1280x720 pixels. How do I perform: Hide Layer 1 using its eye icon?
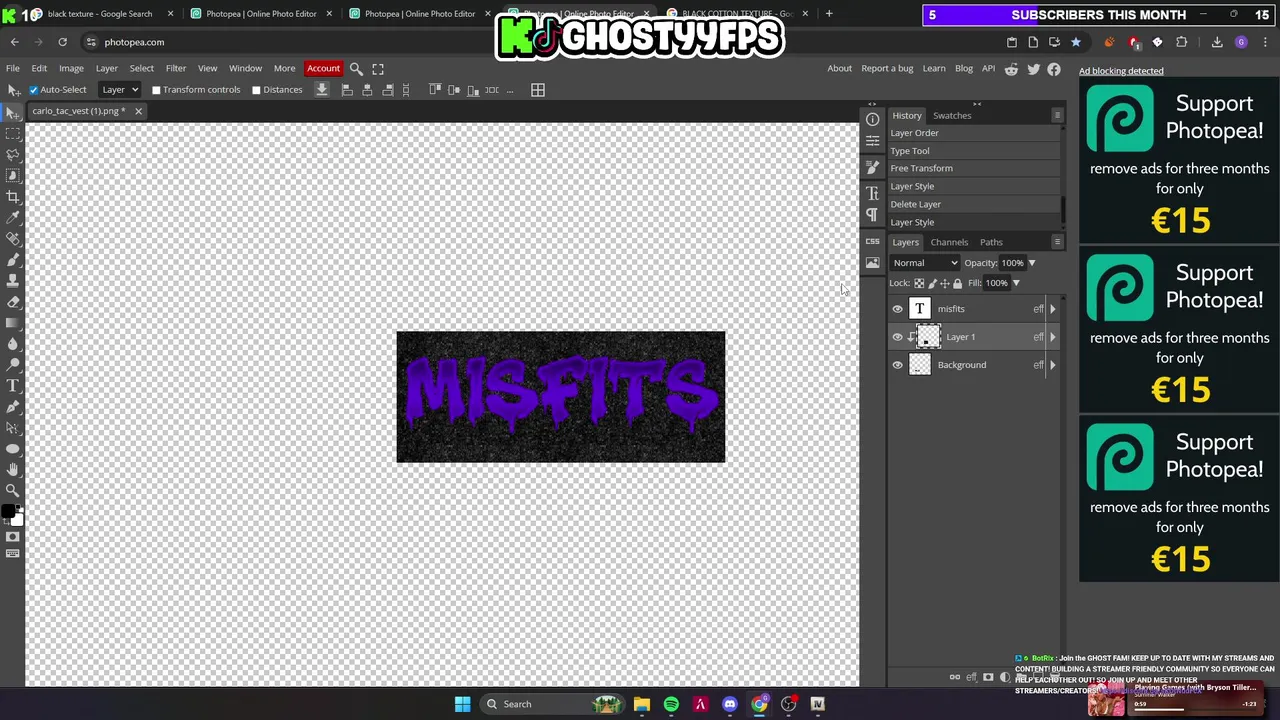tap(897, 337)
